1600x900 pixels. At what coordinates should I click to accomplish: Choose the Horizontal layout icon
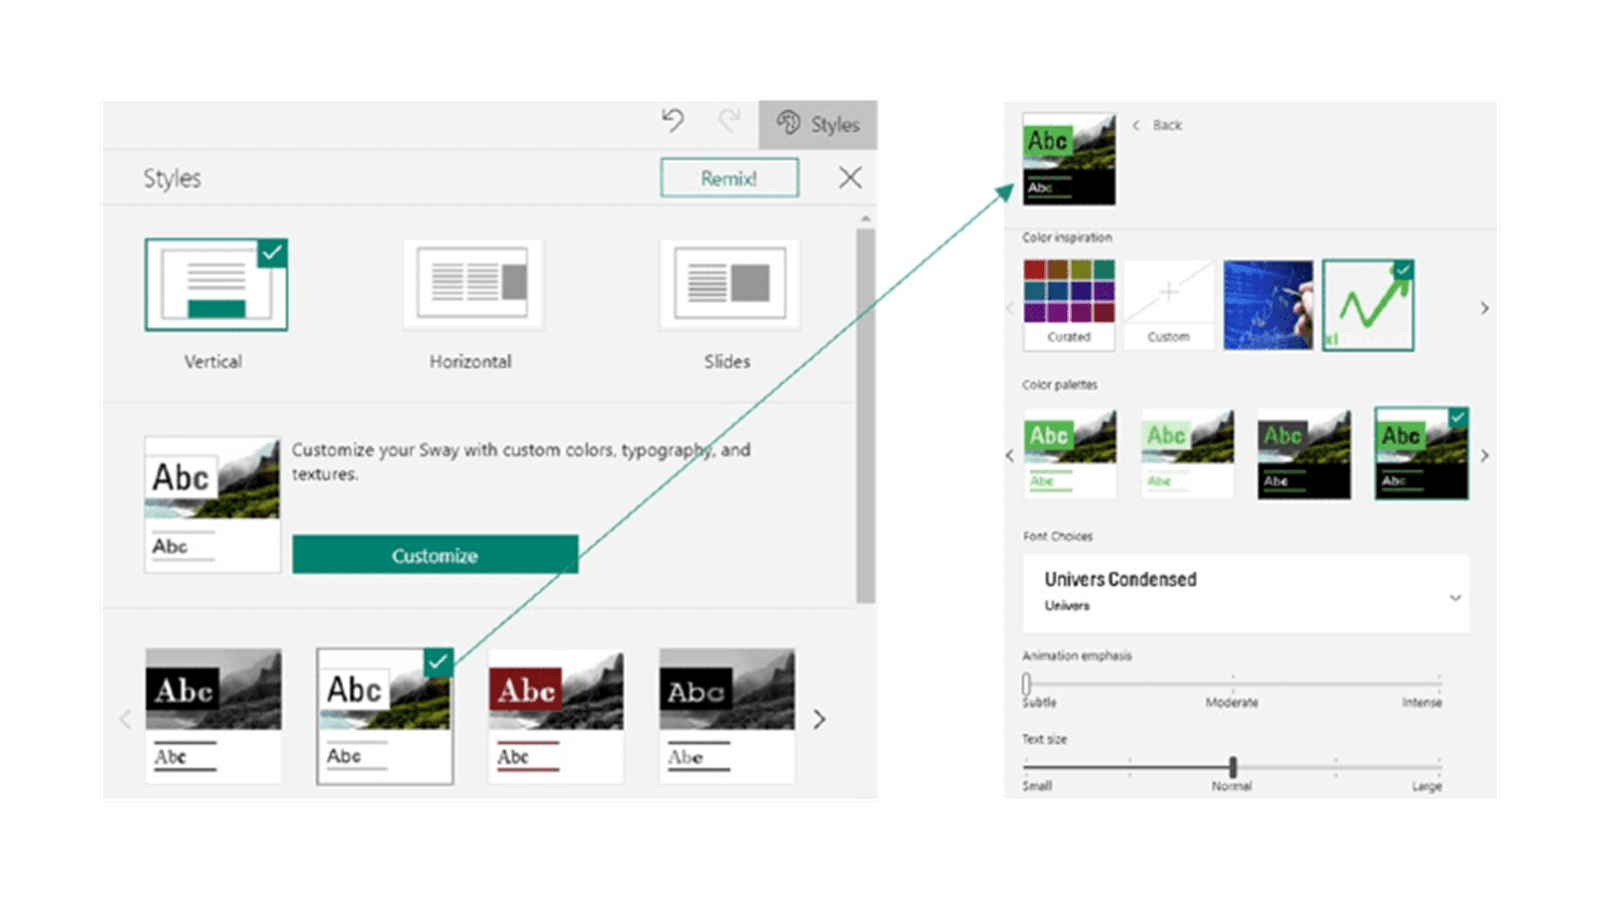click(x=472, y=285)
